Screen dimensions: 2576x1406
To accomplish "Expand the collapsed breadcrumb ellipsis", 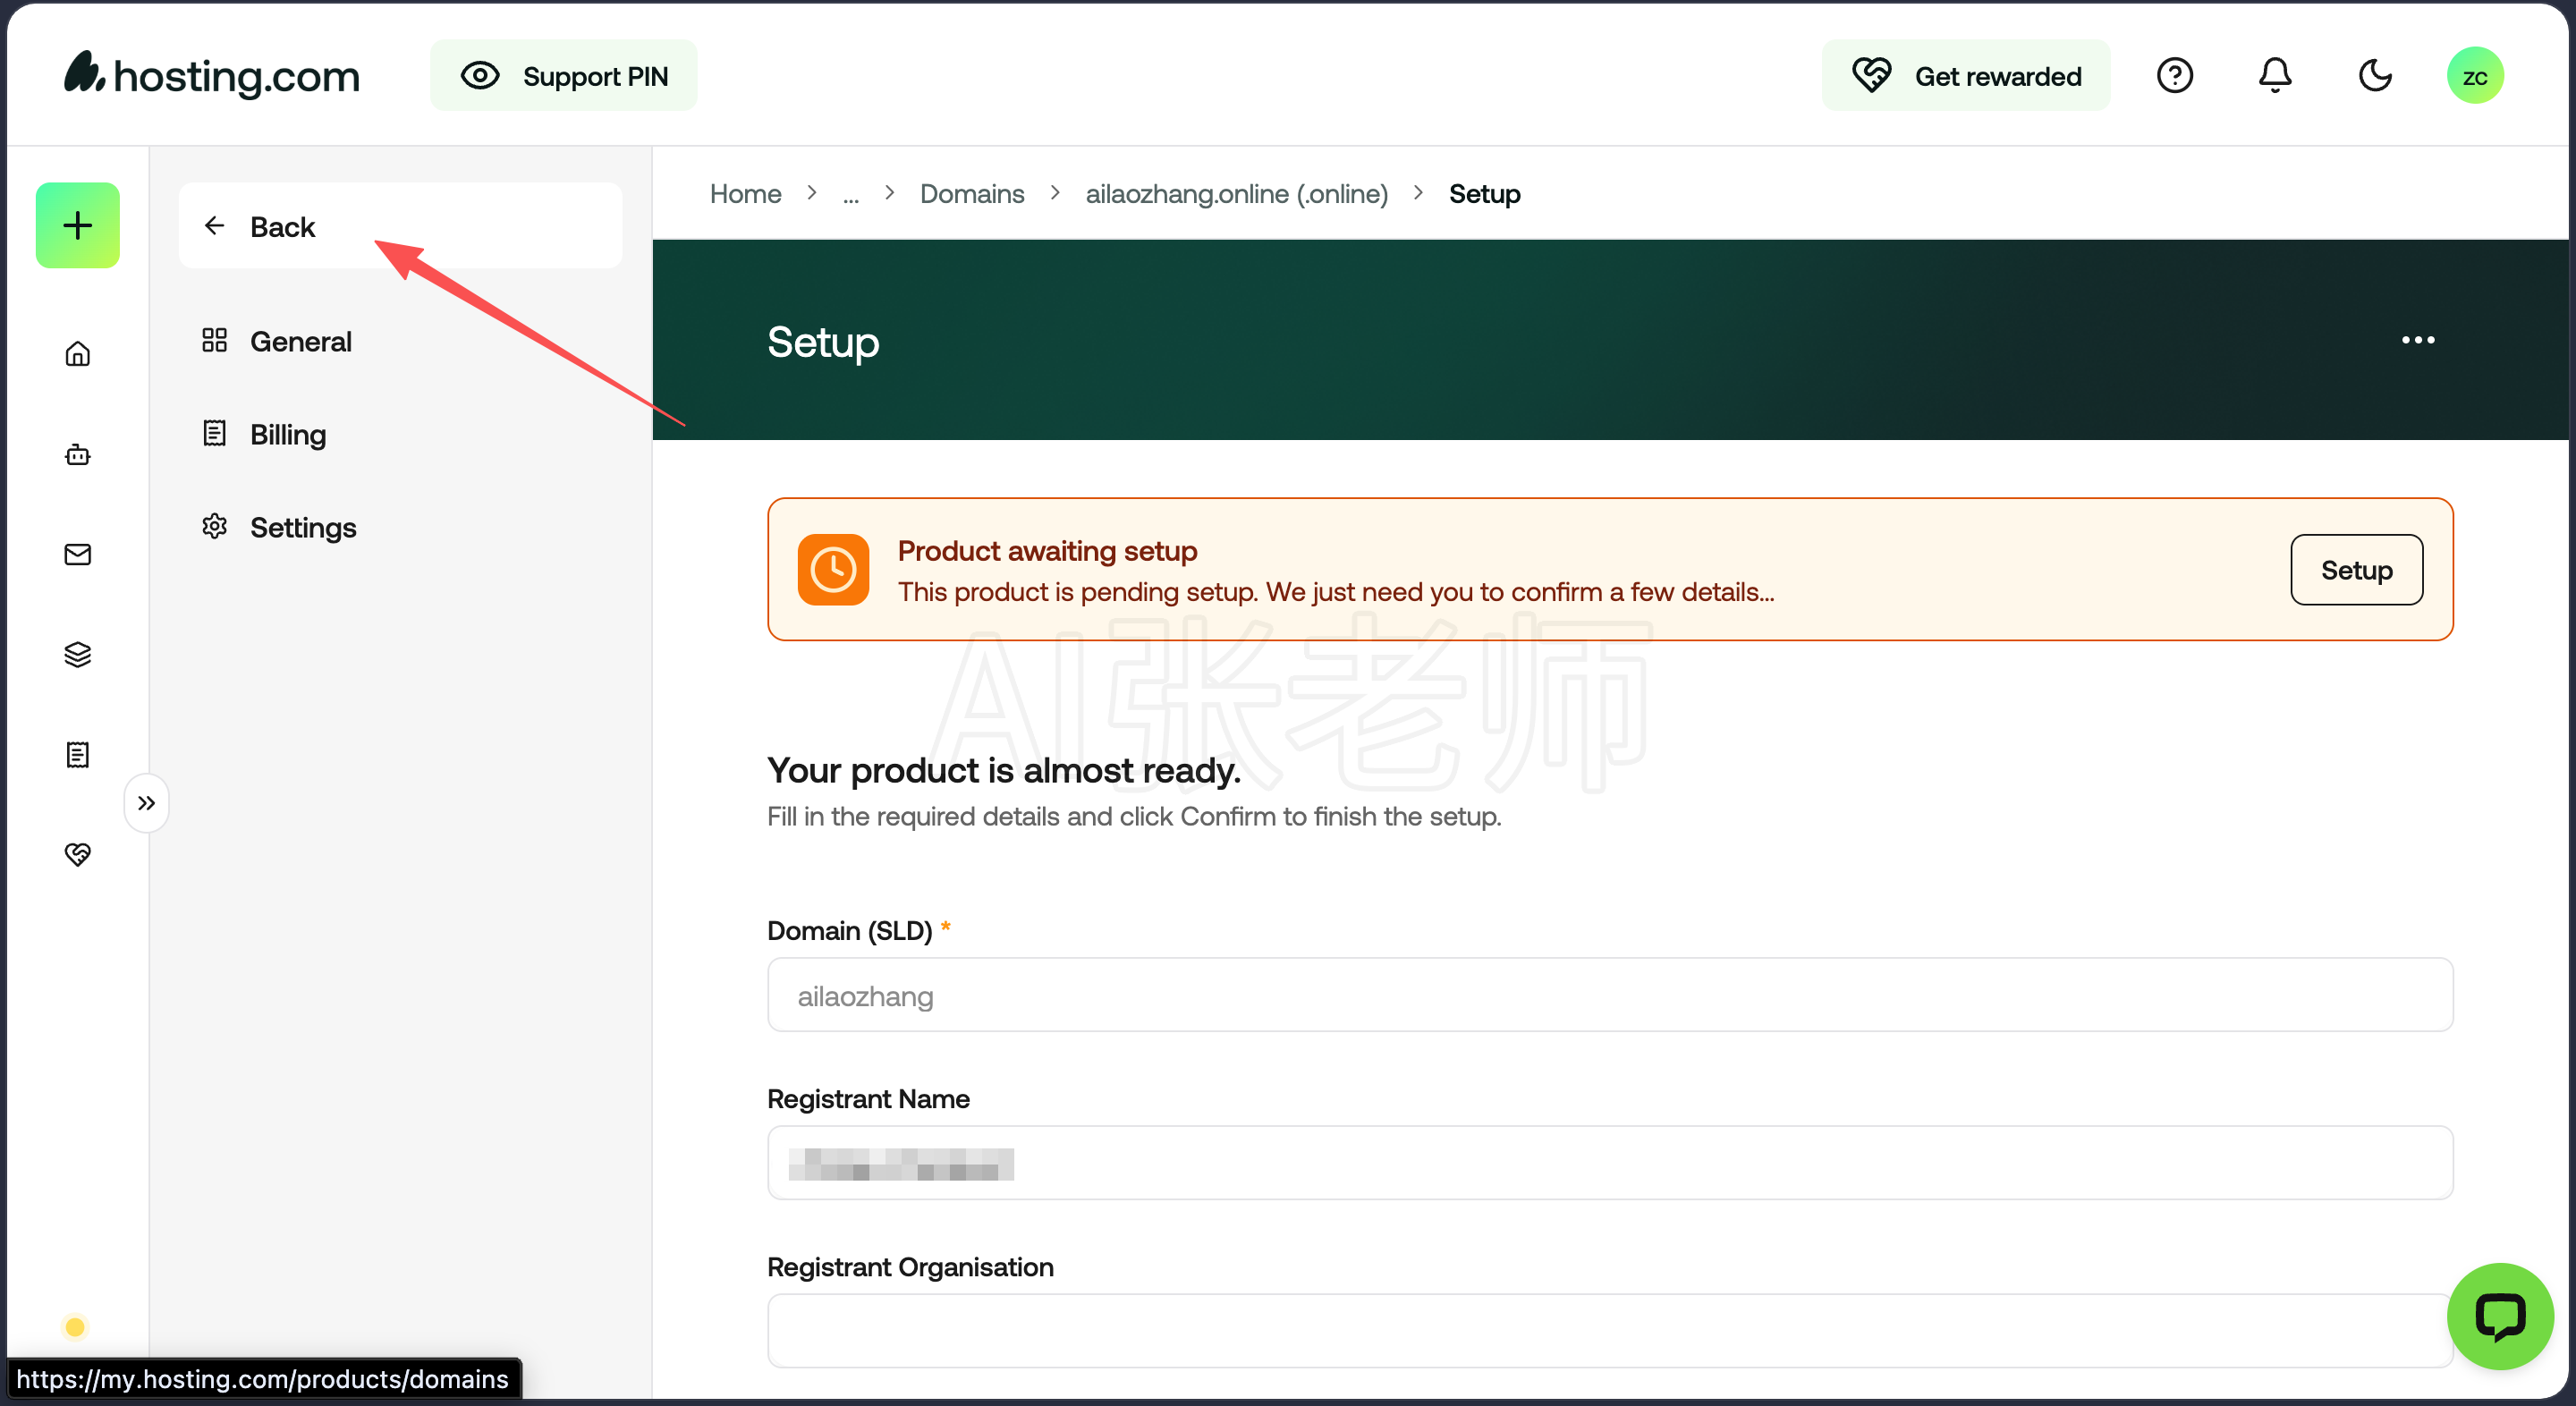I will pyautogui.click(x=850, y=195).
